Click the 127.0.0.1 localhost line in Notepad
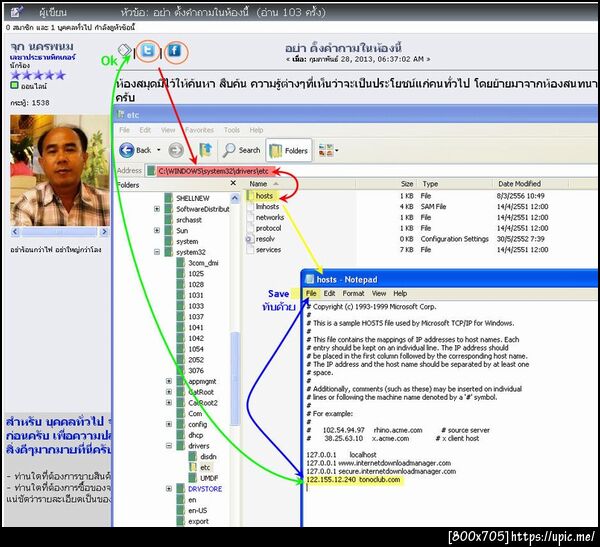Viewport: 600px width, 547px height. point(341,455)
